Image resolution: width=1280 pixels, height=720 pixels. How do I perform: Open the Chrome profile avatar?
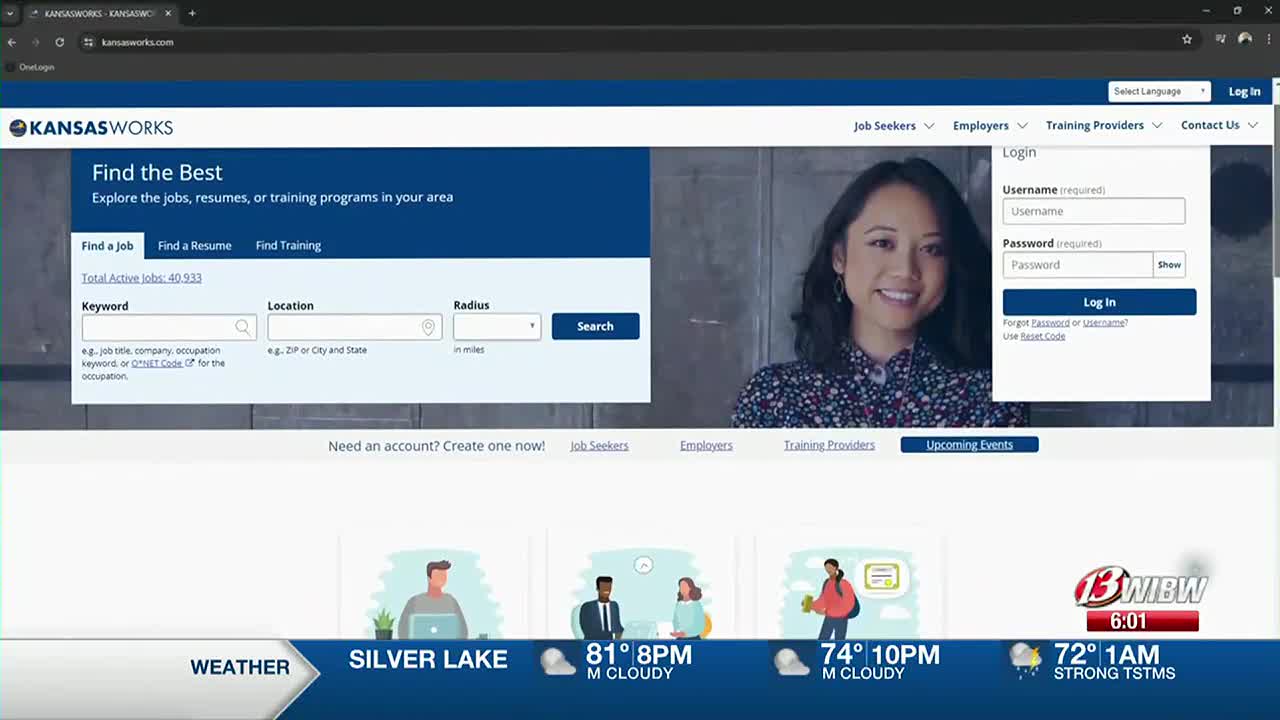(1245, 40)
